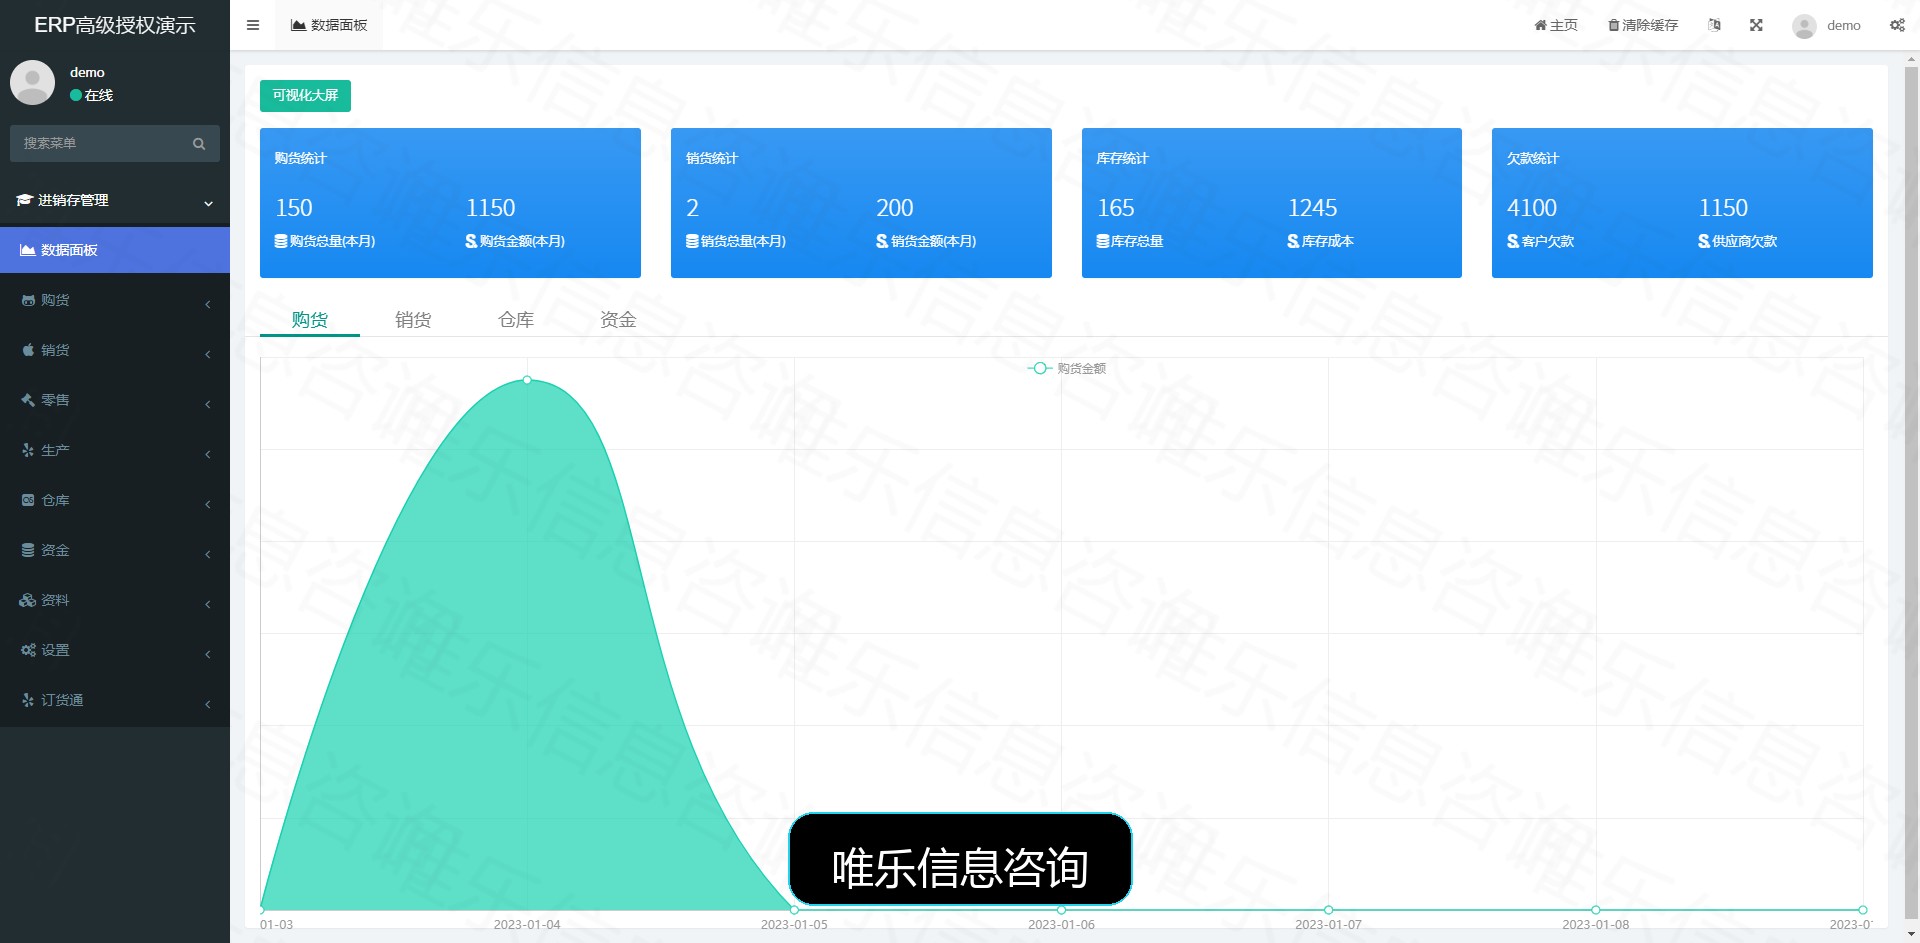Open the 欠款统计 statistics card
Screen dimensions: 1920x943
1682,203
